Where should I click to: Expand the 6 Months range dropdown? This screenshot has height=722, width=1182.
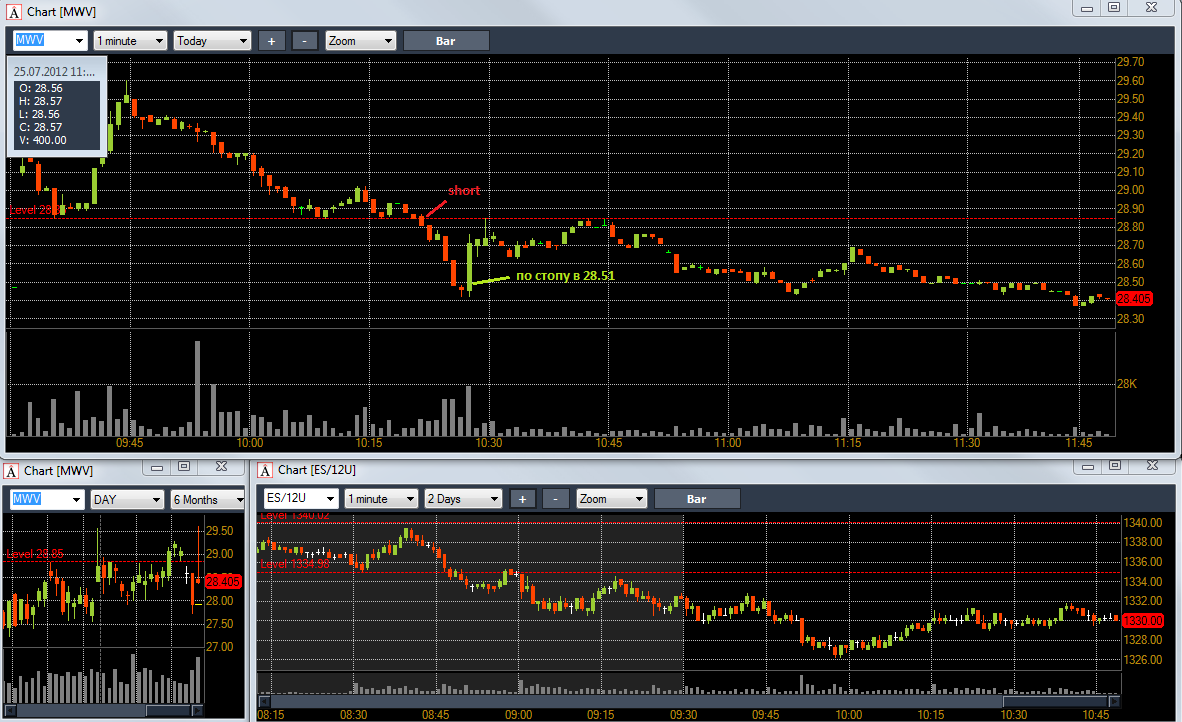pyautogui.click(x=208, y=499)
